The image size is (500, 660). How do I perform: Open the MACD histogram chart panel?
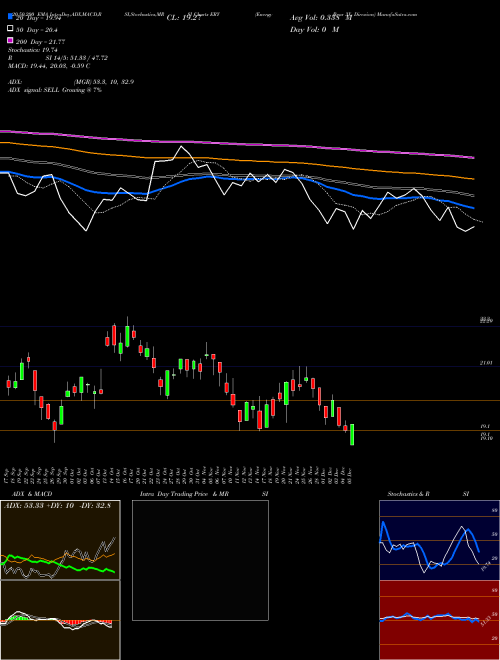[x=60, y=620]
